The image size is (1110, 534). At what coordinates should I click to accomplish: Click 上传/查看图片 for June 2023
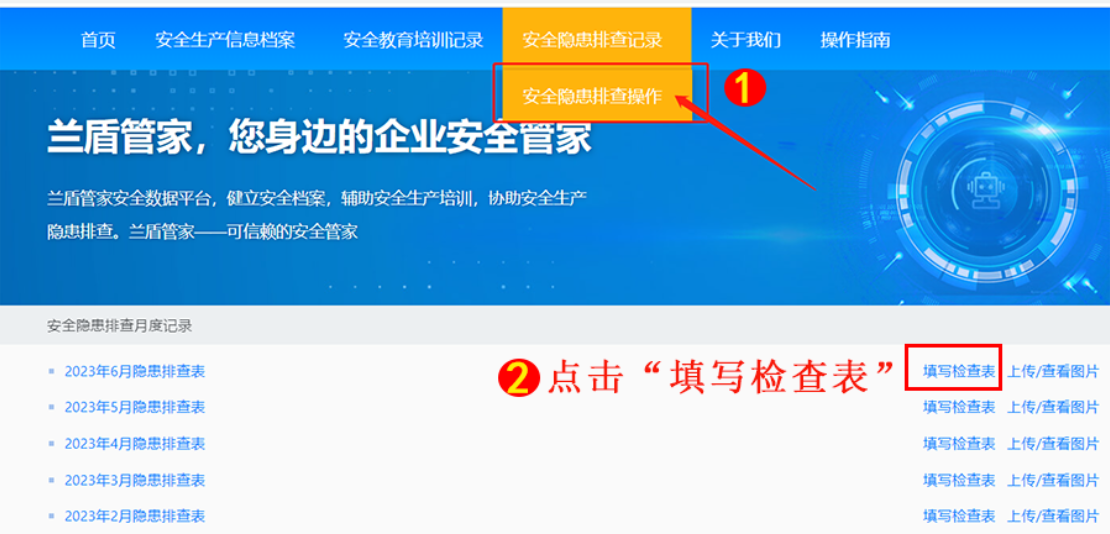[x=1053, y=371]
